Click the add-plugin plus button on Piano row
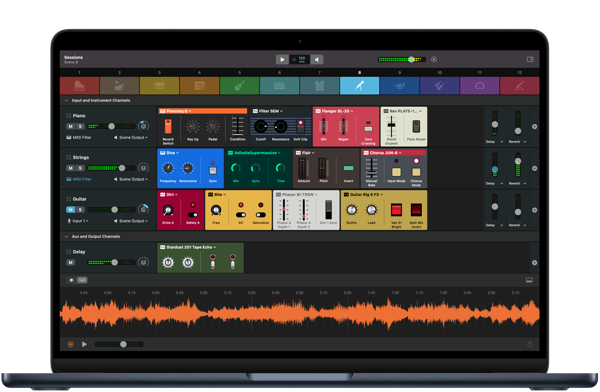The image size is (600, 392). [x=535, y=126]
